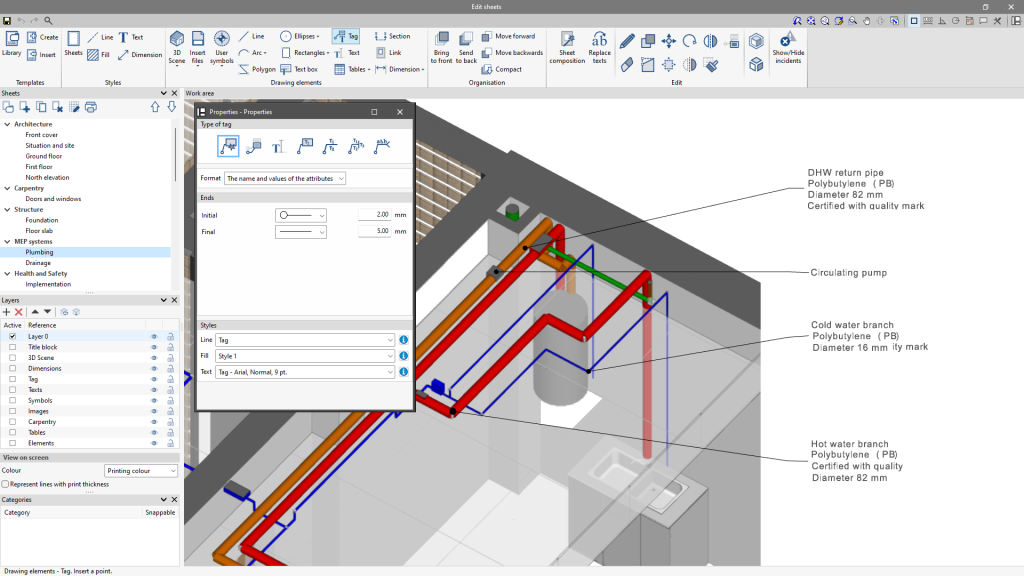Check Represent lines with print thickness
Image resolution: width=1024 pixels, height=576 pixels.
click(x=5, y=484)
